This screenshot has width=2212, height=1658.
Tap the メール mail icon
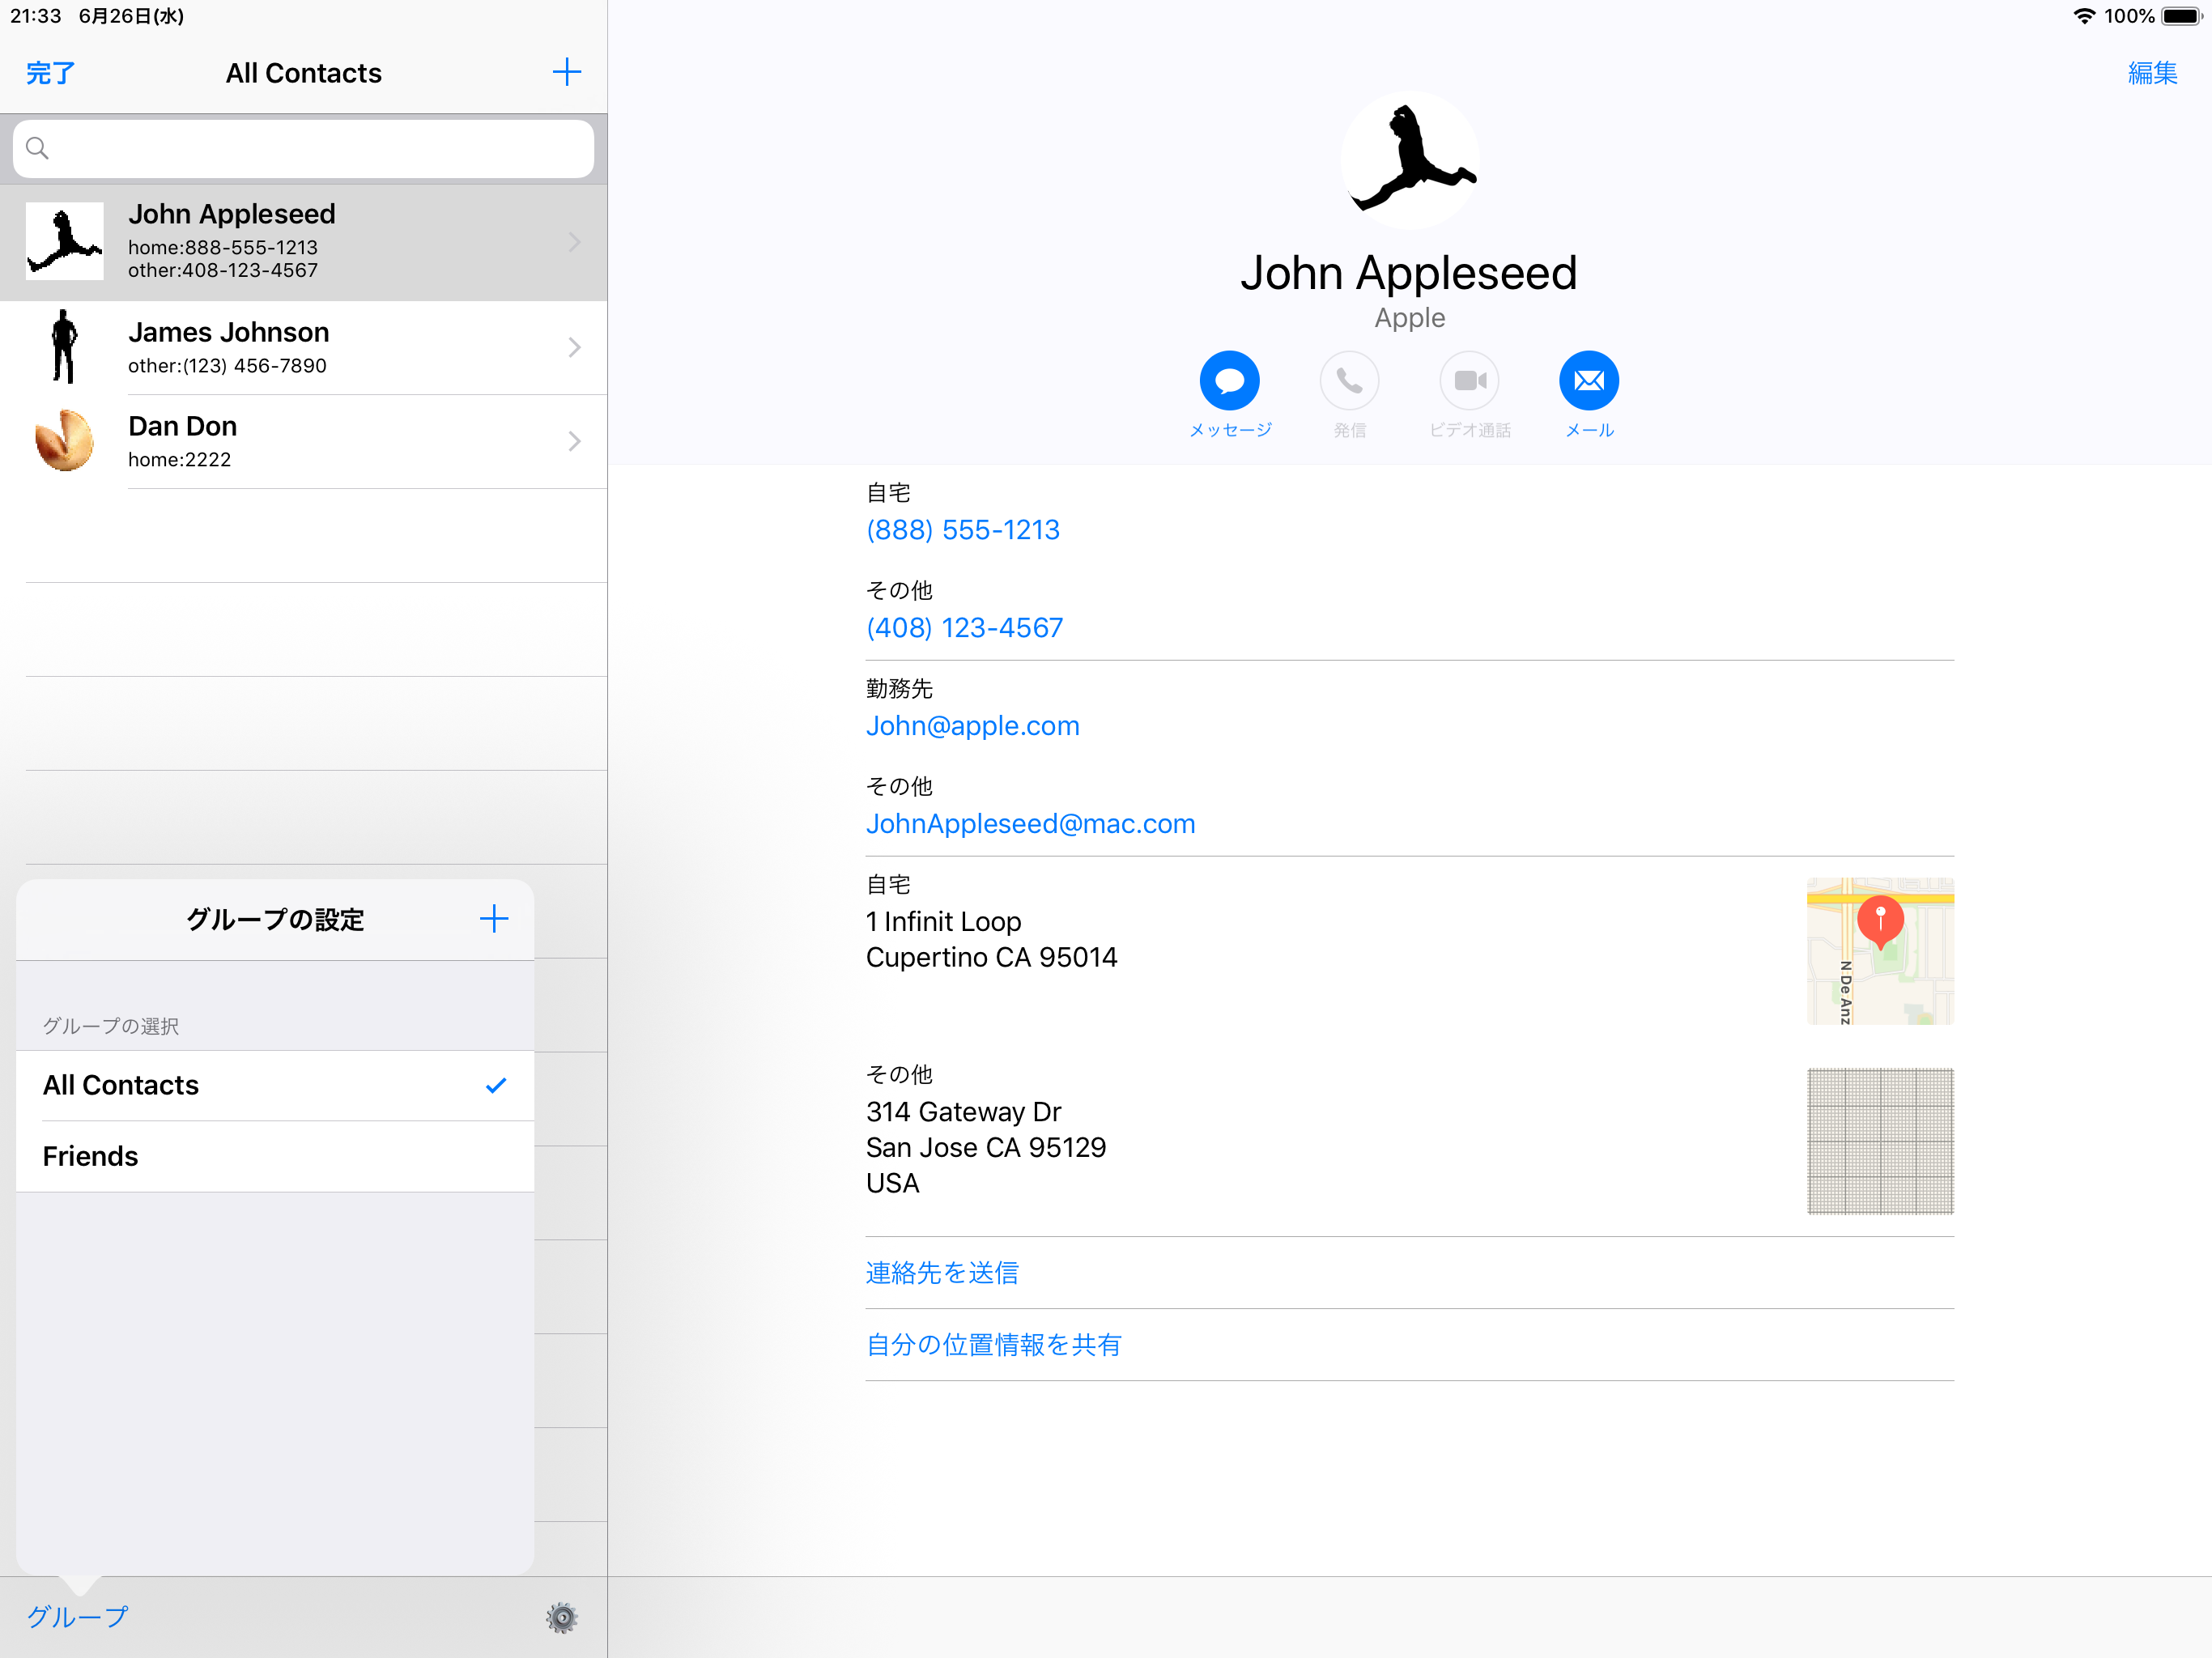(x=1589, y=381)
